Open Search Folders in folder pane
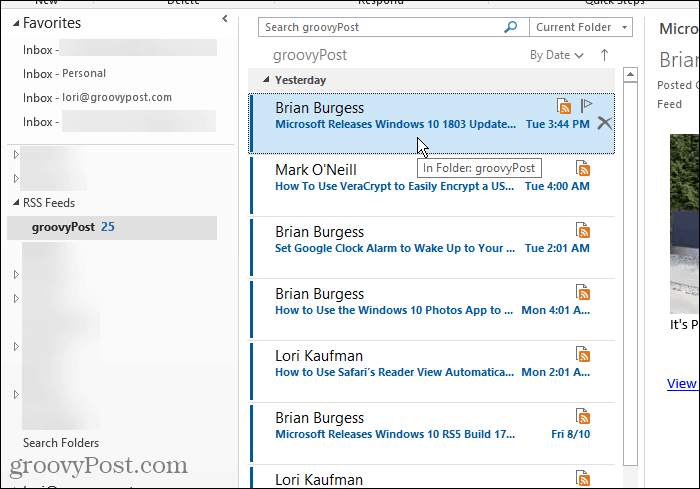Viewport: 700px width, 489px height. tap(61, 443)
